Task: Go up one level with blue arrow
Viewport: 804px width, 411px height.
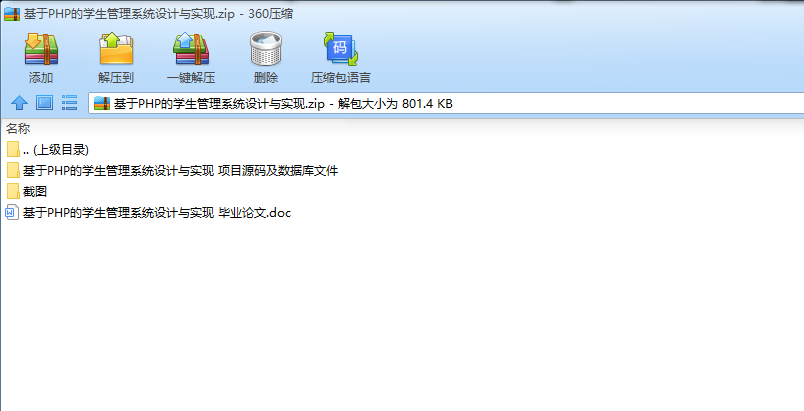Action: click(x=19, y=103)
